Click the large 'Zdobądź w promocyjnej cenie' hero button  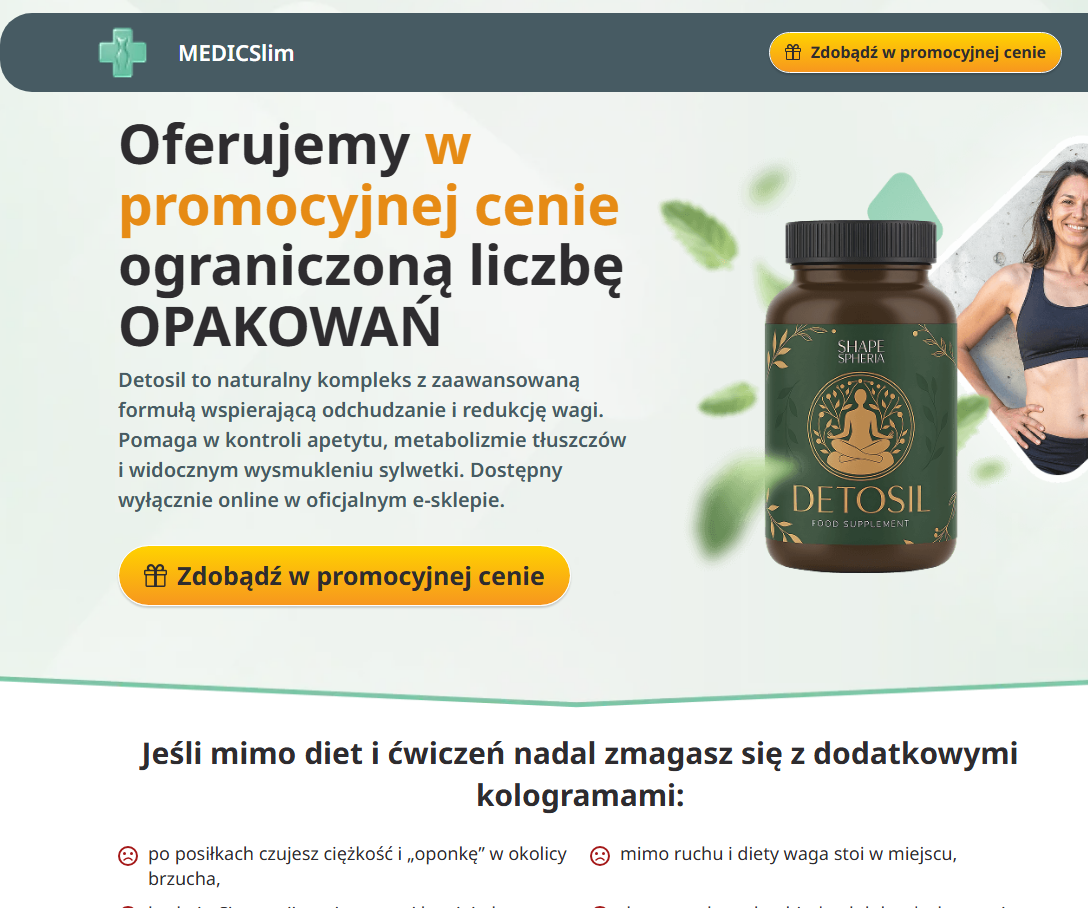tap(344, 576)
